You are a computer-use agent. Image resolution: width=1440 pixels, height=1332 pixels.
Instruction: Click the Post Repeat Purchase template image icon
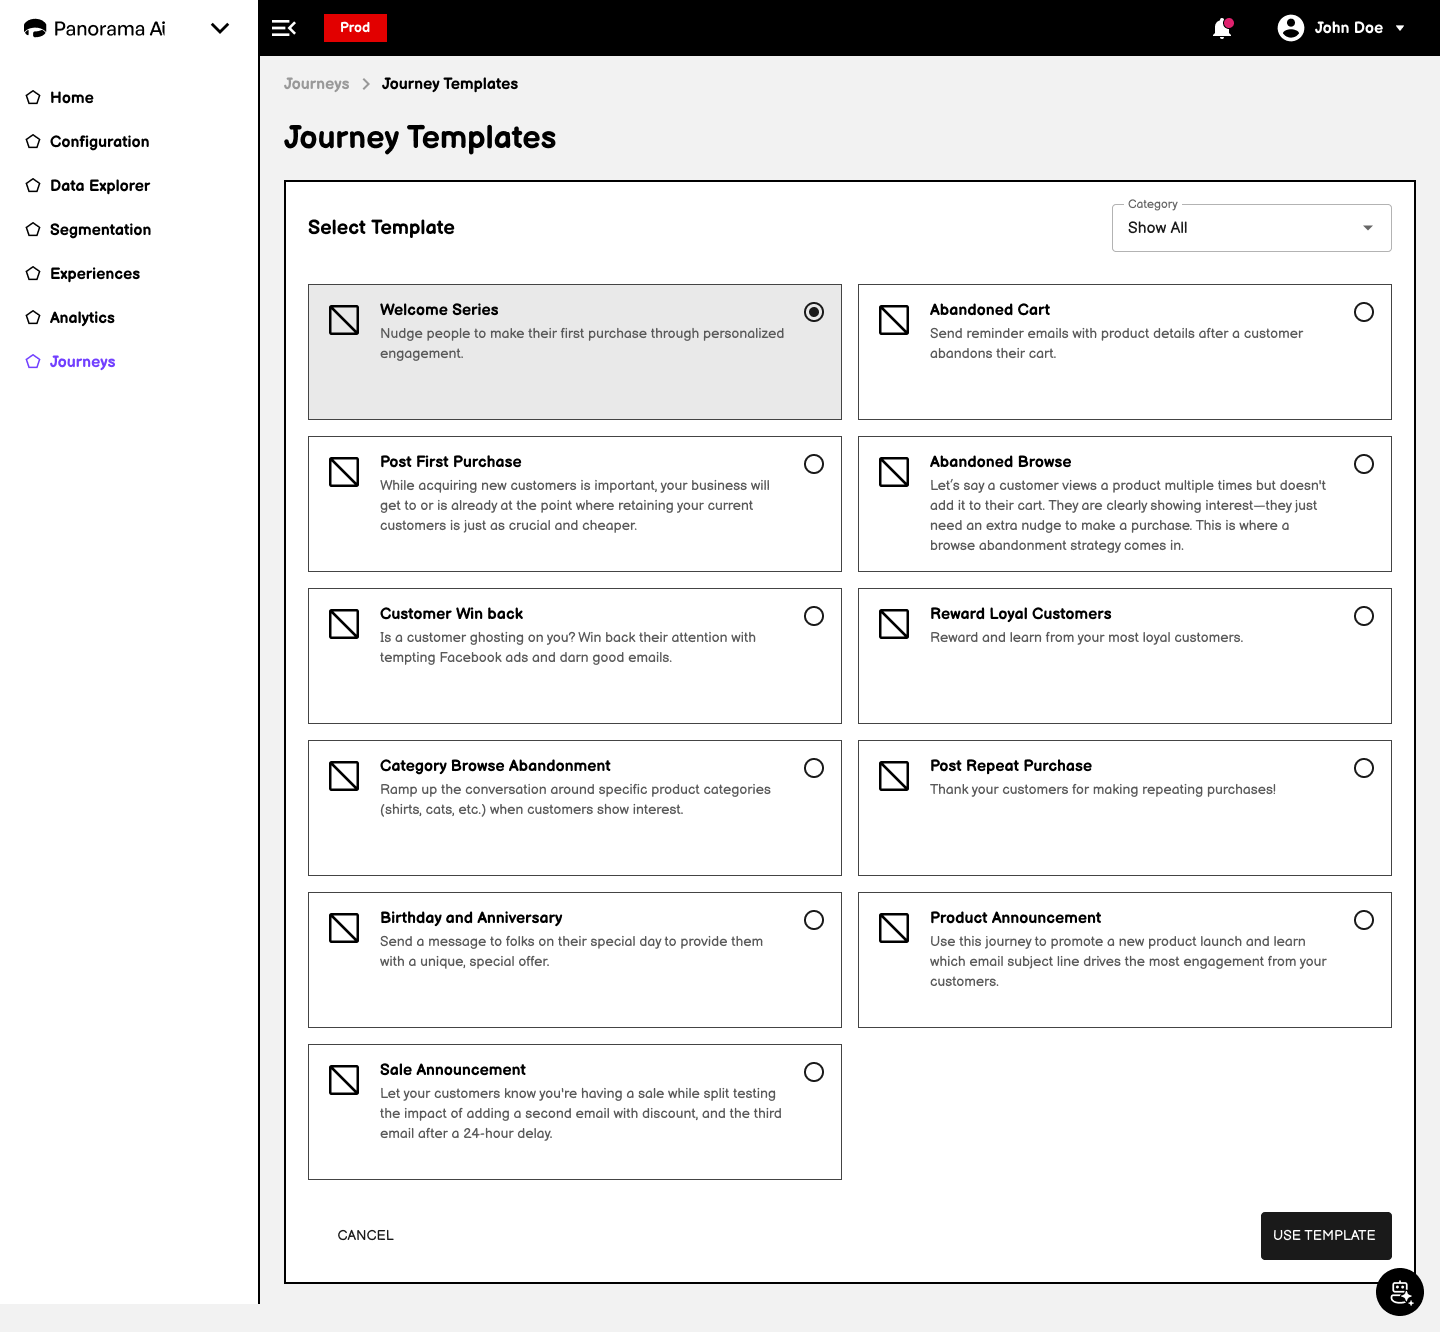[894, 776]
